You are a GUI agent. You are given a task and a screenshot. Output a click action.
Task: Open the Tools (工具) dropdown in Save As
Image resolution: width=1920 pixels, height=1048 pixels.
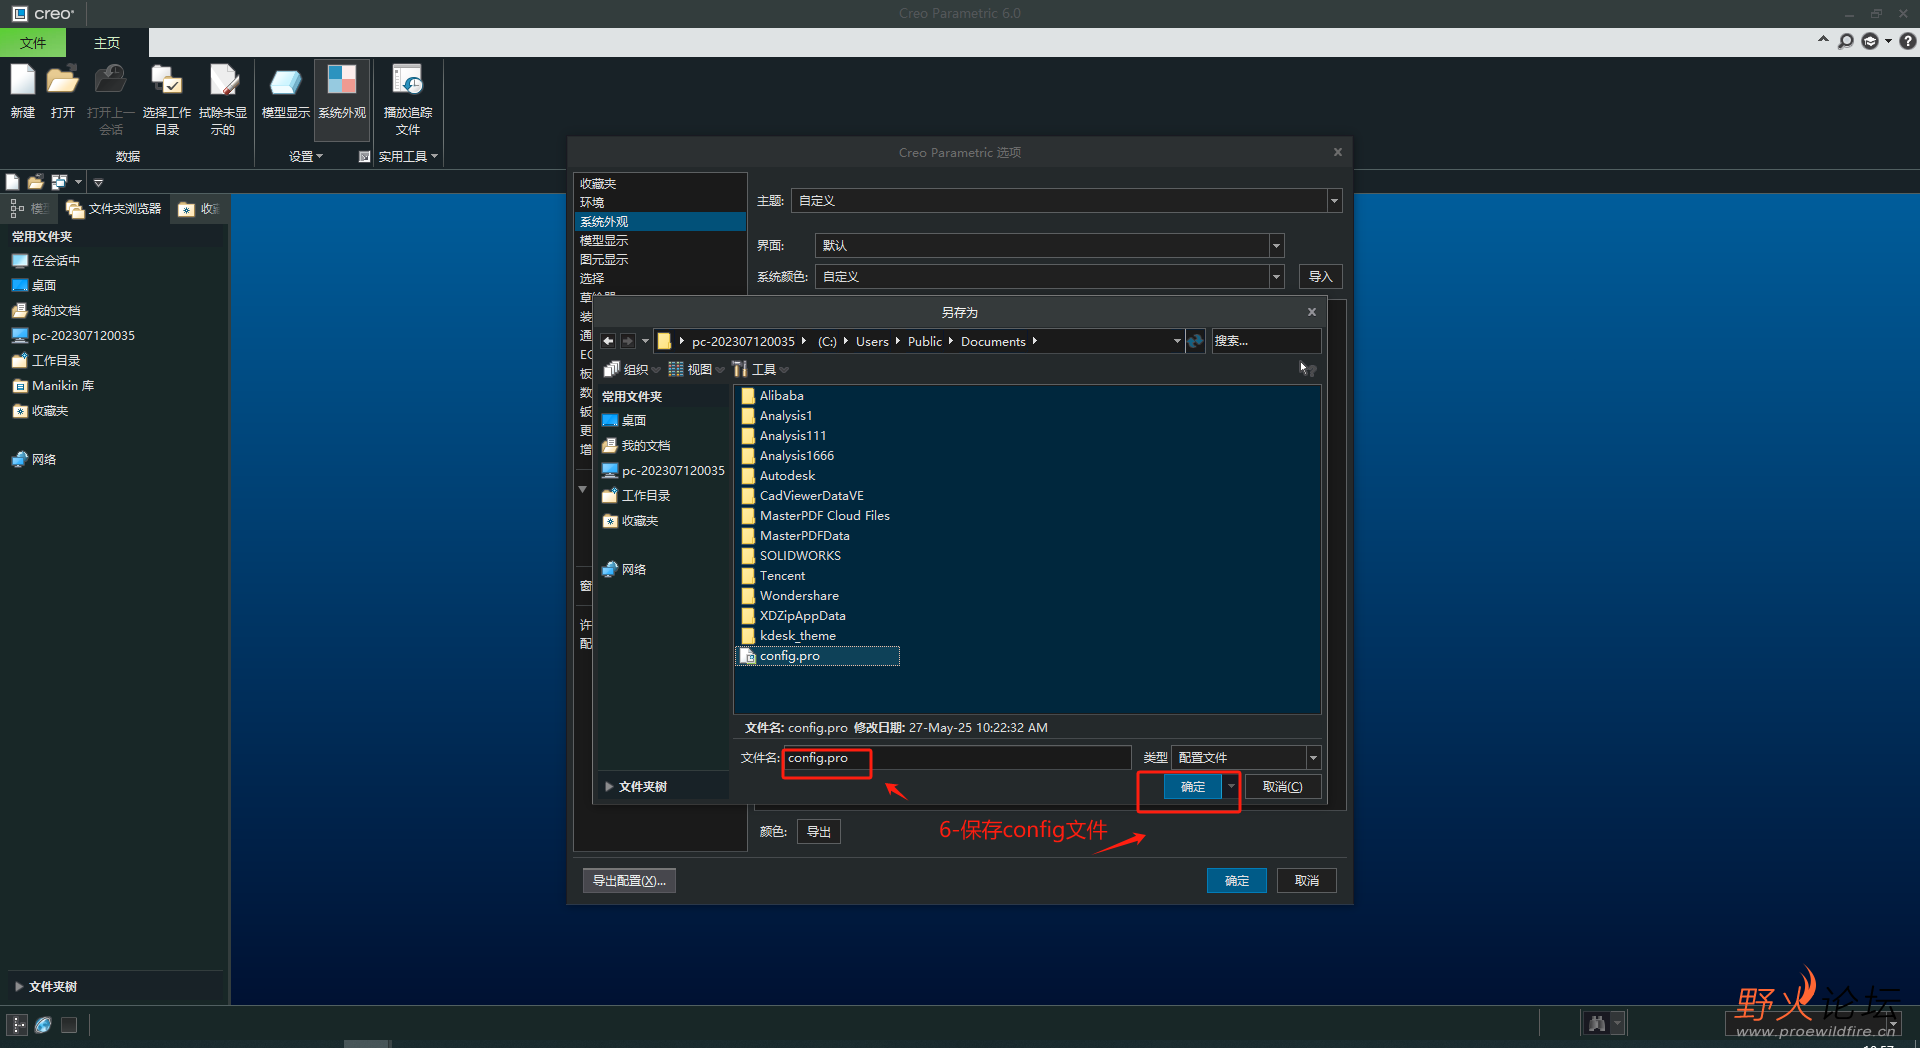[x=760, y=369]
